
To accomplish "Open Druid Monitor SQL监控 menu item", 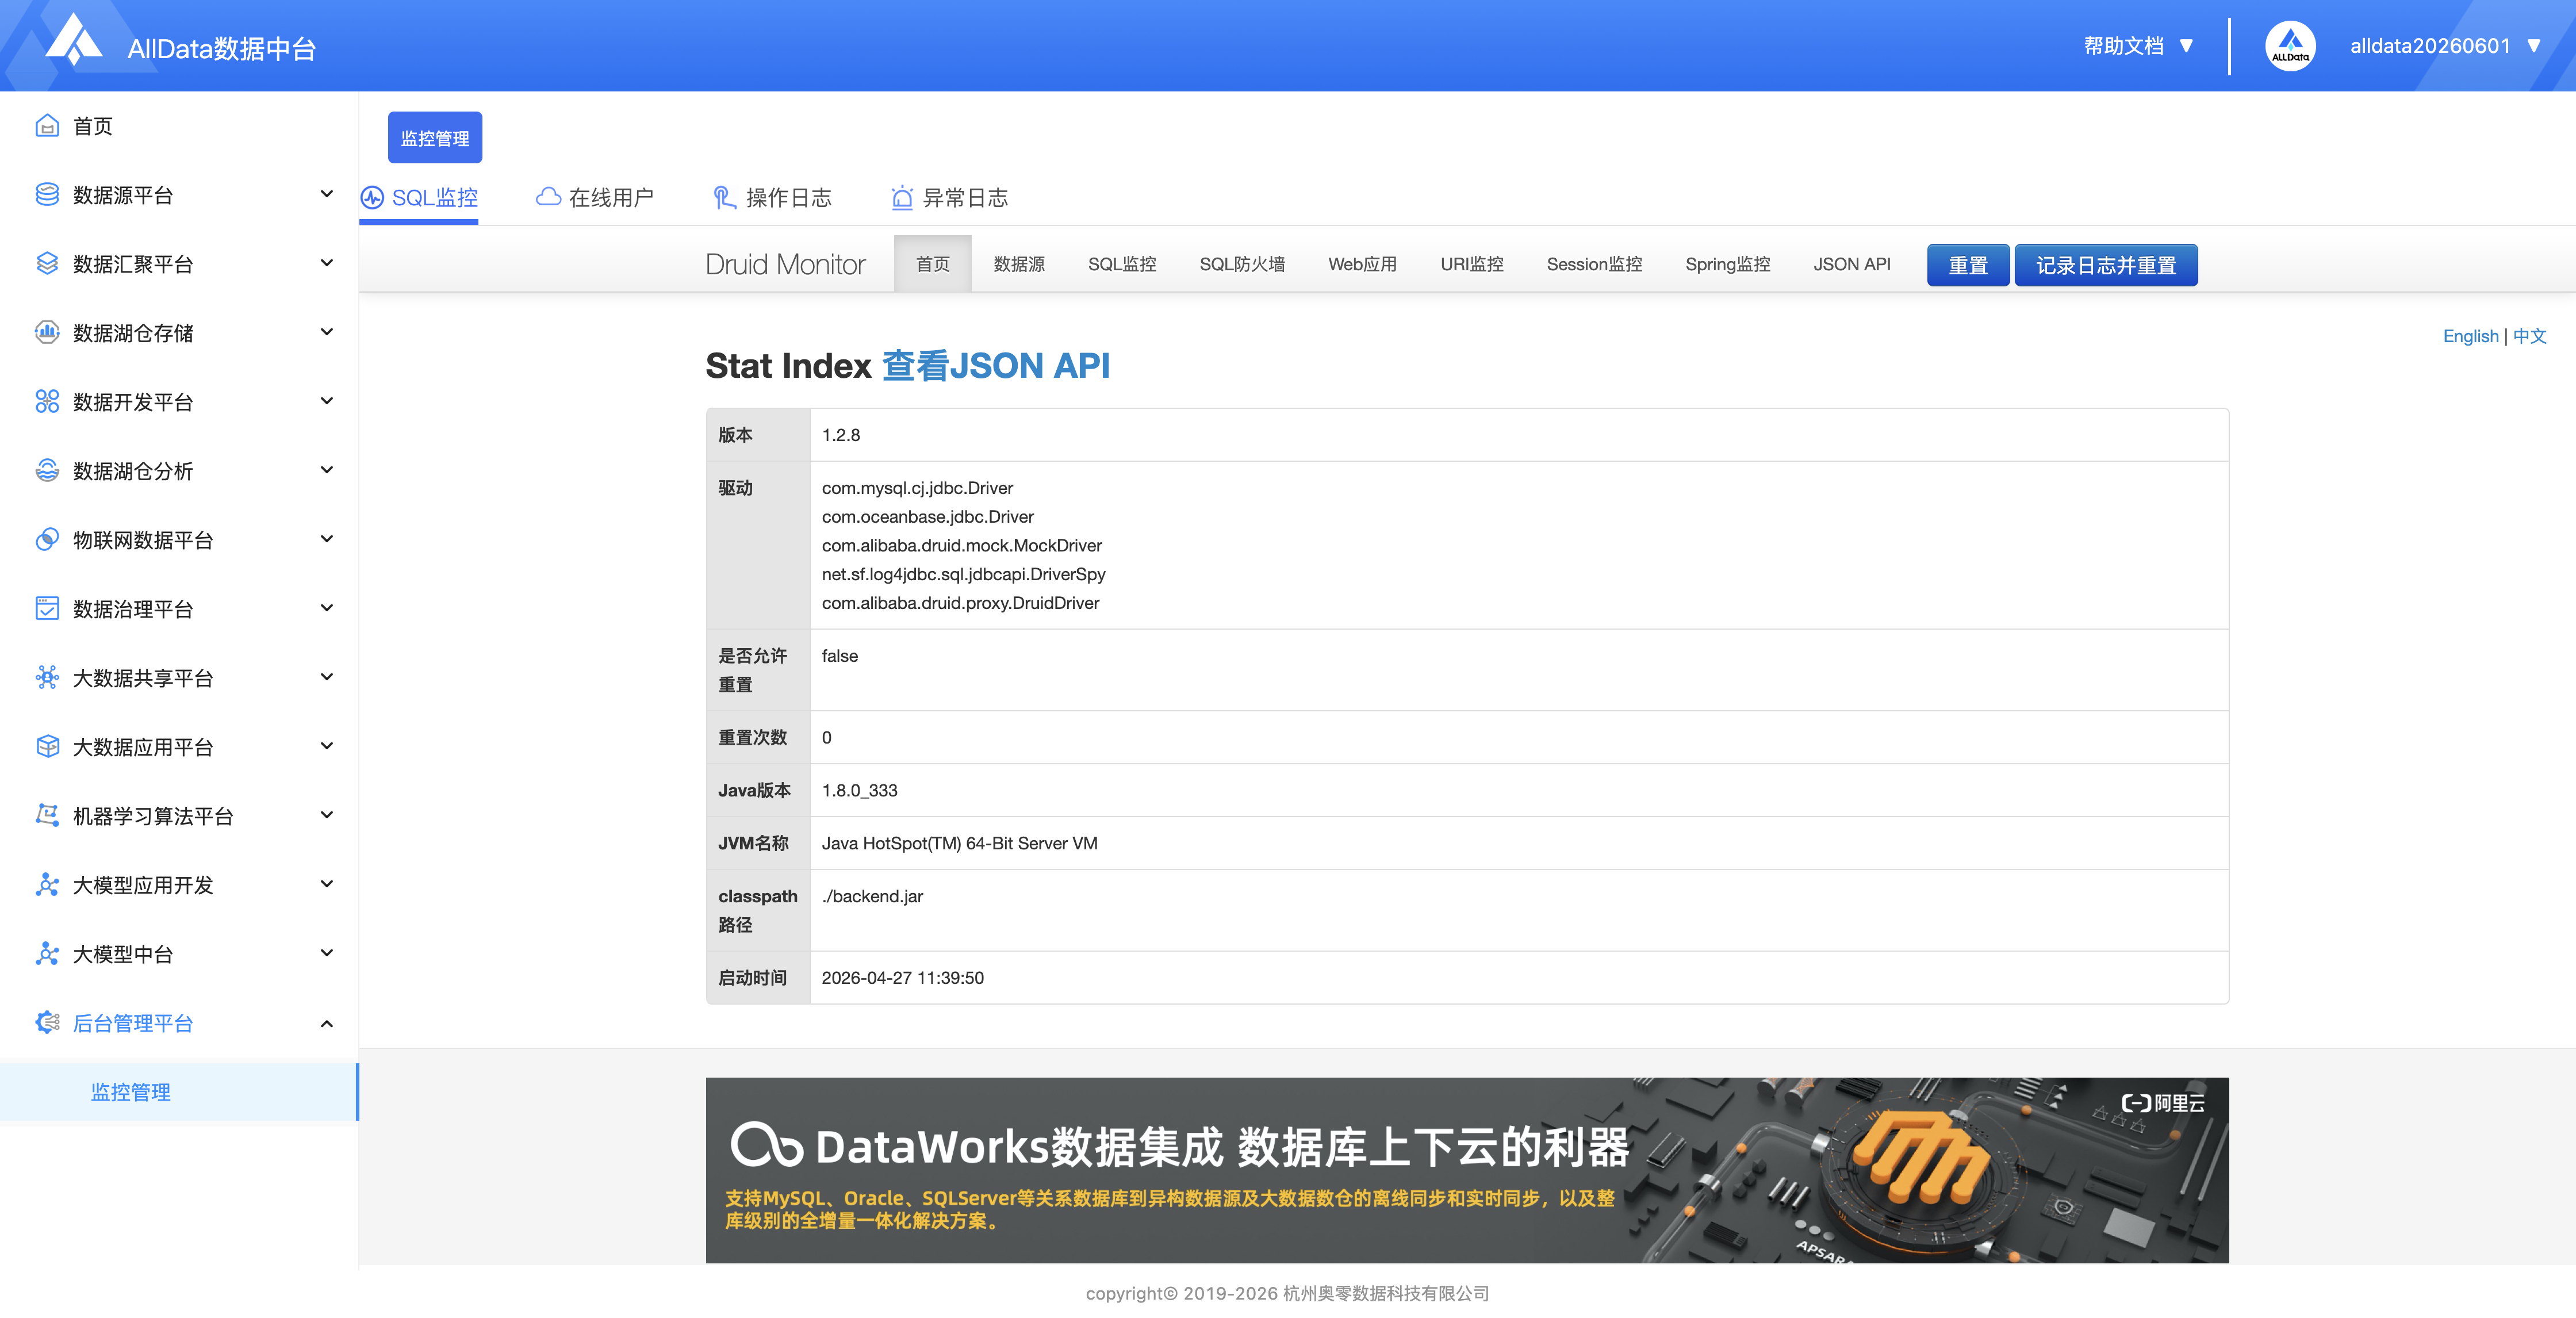I will 1122,264.
